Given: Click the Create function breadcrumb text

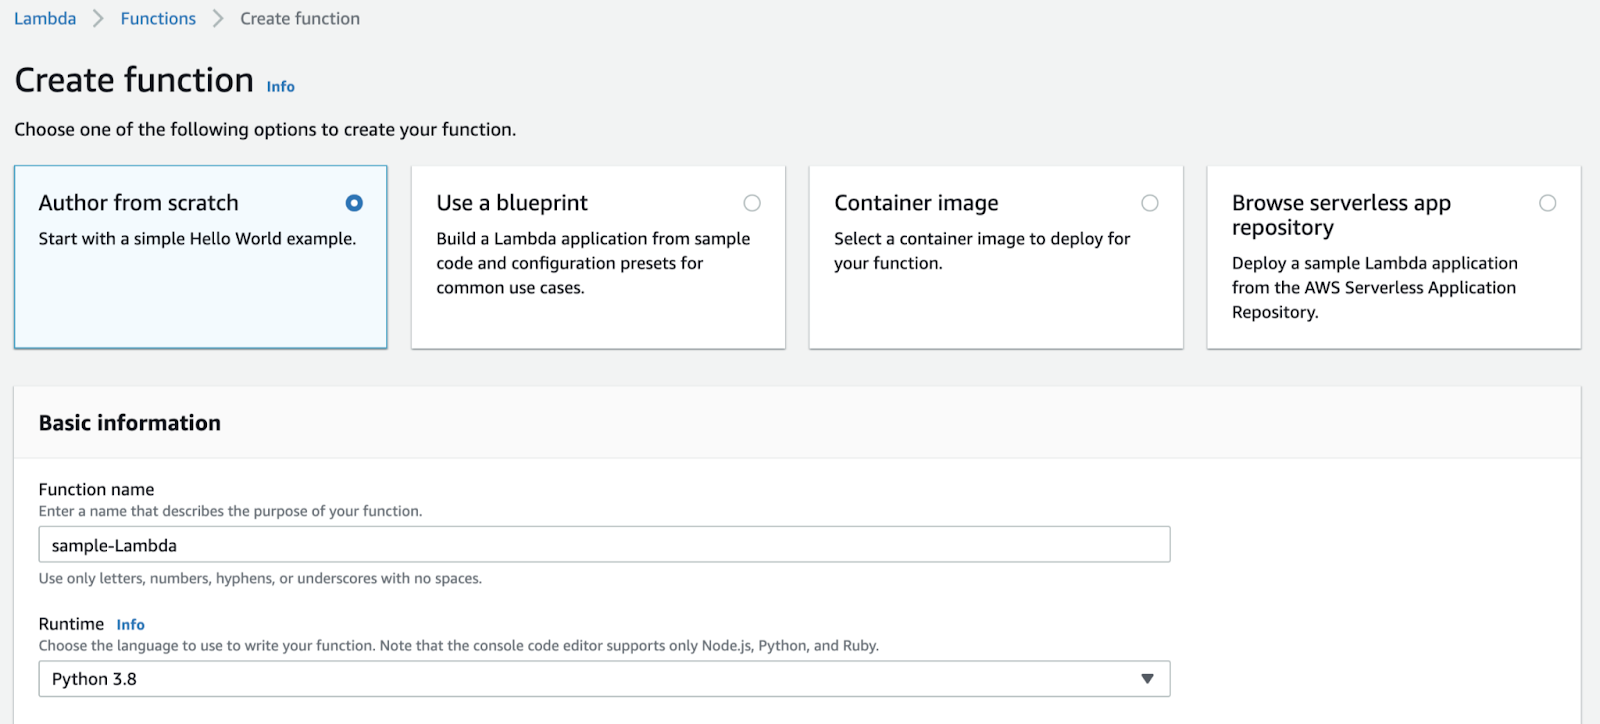Looking at the screenshot, I should click(x=300, y=18).
